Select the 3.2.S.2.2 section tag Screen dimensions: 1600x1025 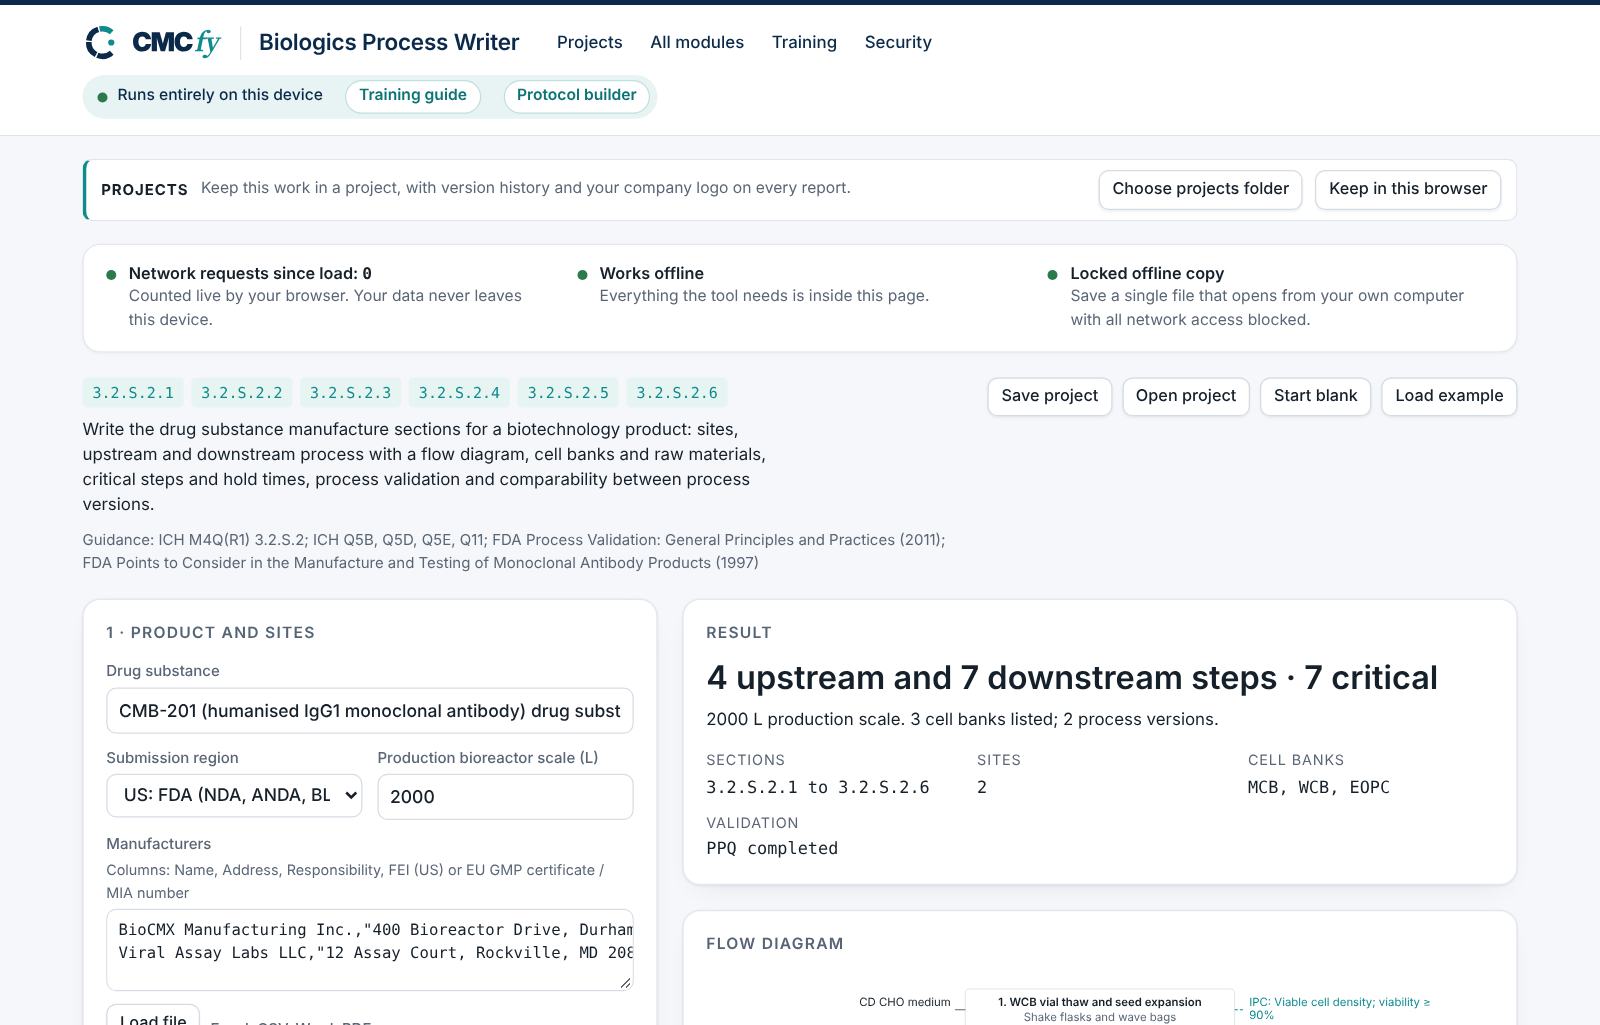242,393
